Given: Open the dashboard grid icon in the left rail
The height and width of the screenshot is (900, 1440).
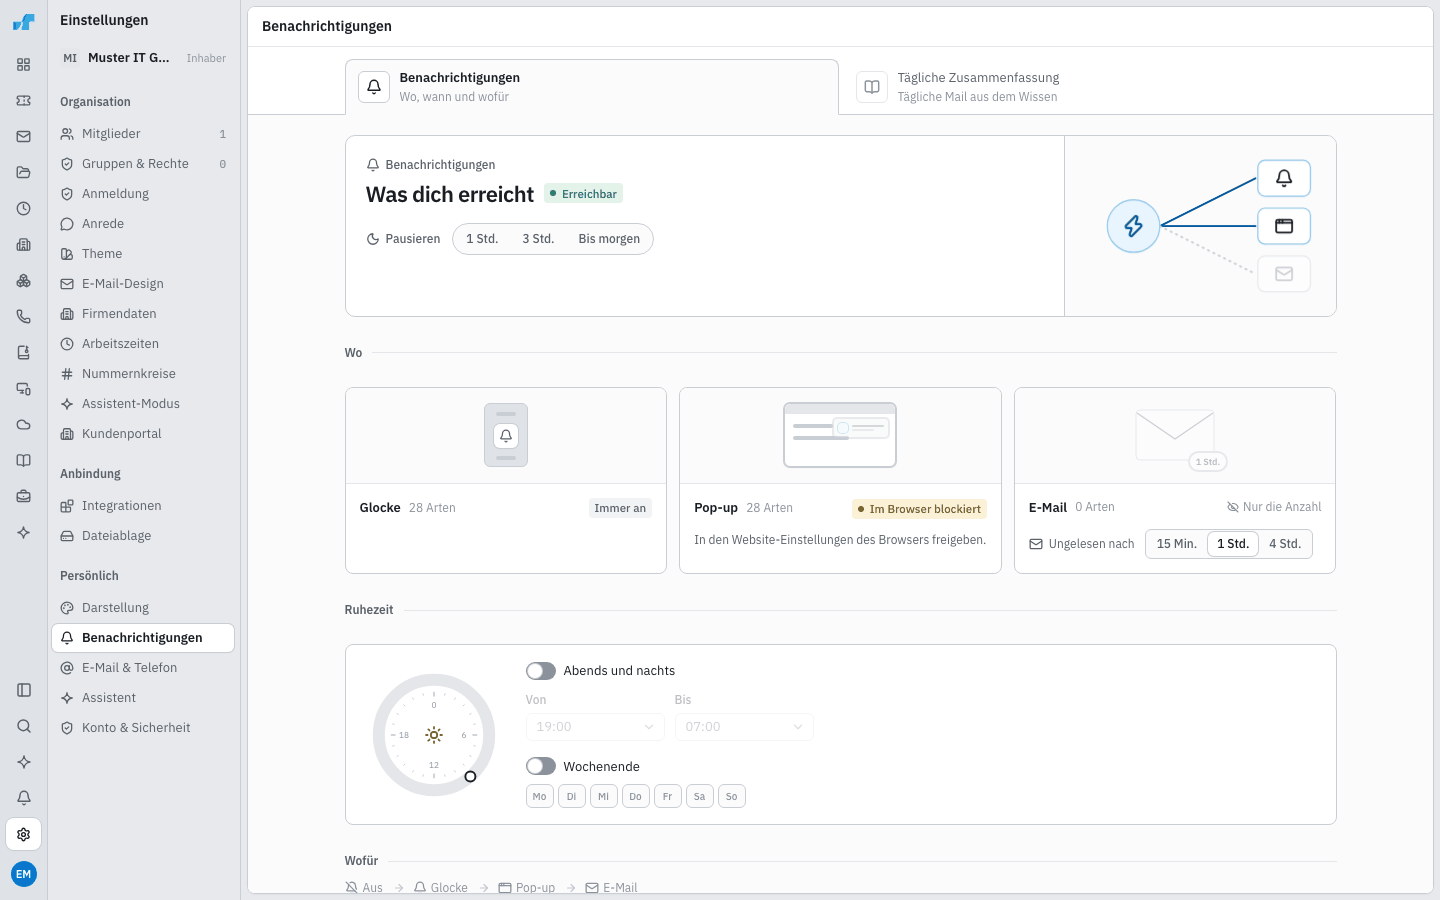Looking at the screenshot, I should coord(24,65).
